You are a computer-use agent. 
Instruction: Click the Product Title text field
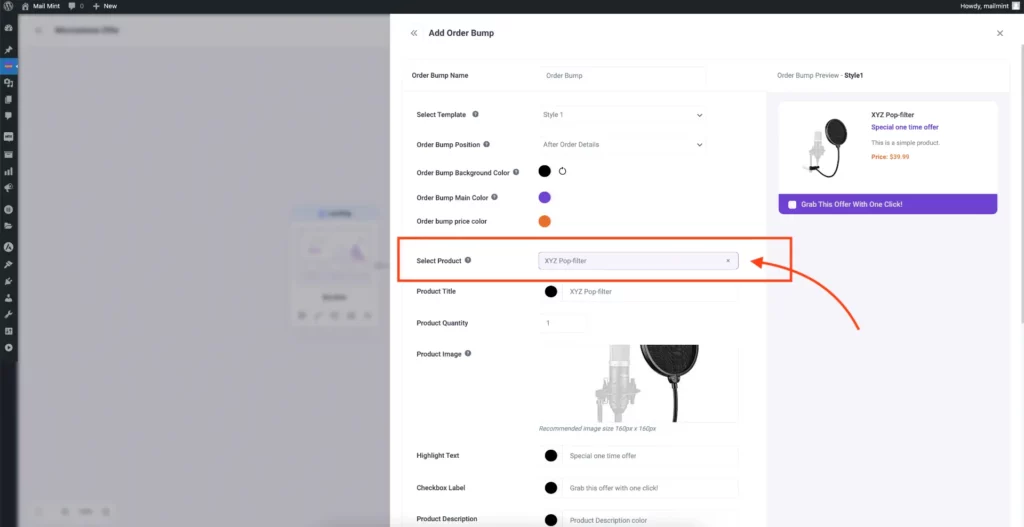650,292
